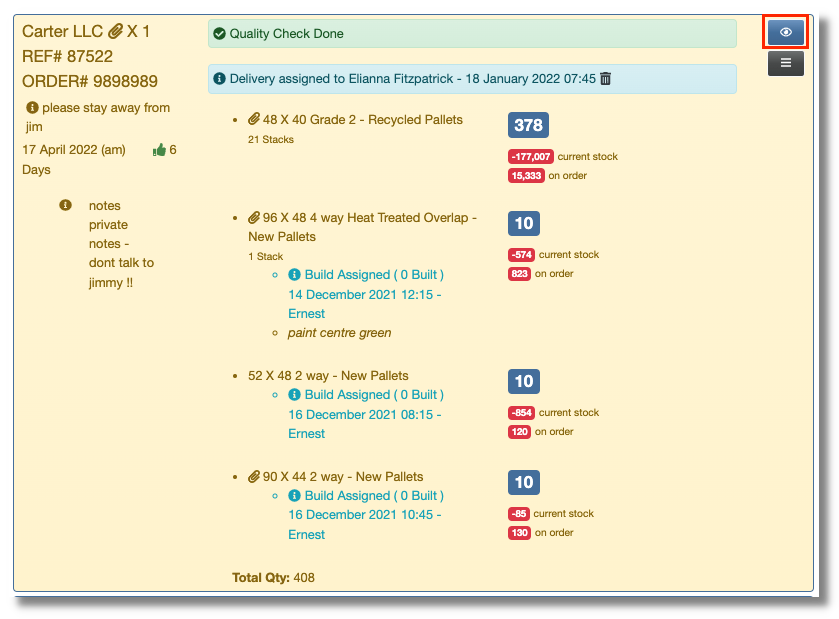
Task: Click '48 X 40 Grade 2 - Recycled Pallets'
Action: [x=363, y=119]
